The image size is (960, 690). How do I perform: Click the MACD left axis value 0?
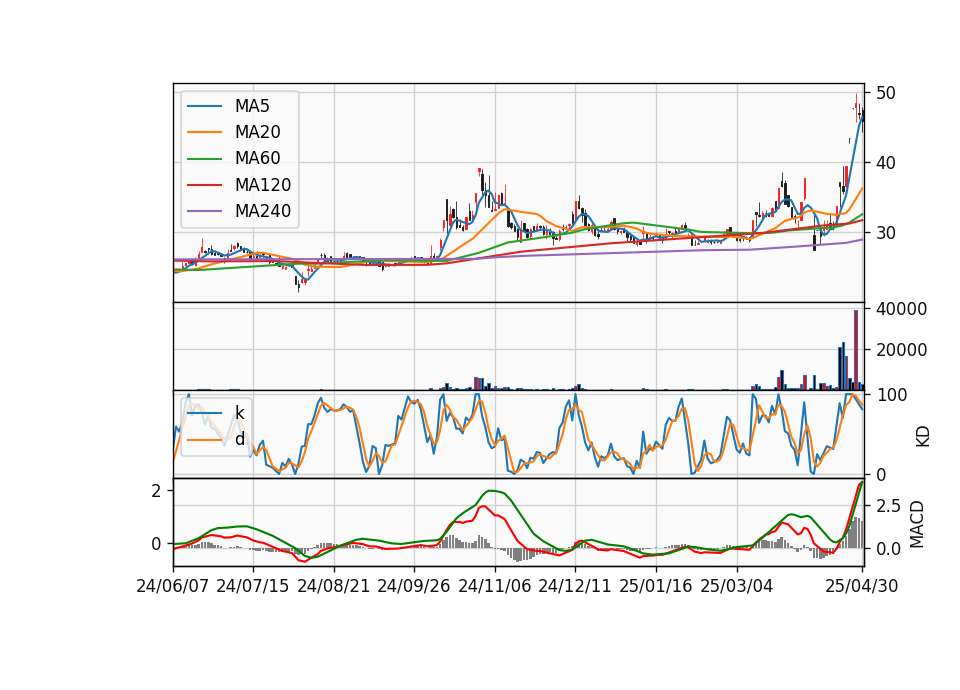pos(157,544)
